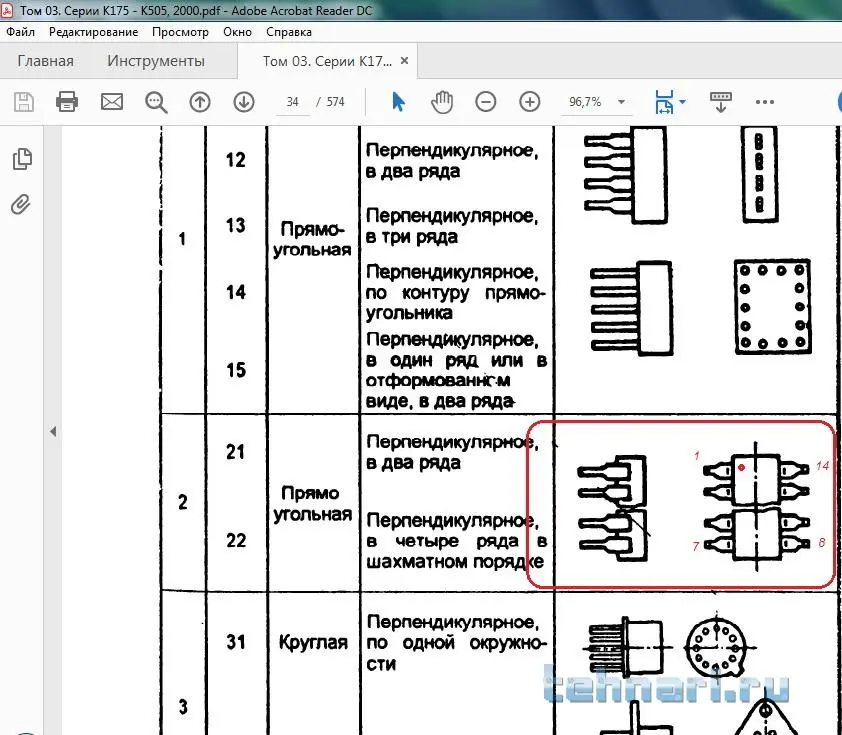Send file by email envelope icon
The image size is (842, 735).
pos(112,101)
